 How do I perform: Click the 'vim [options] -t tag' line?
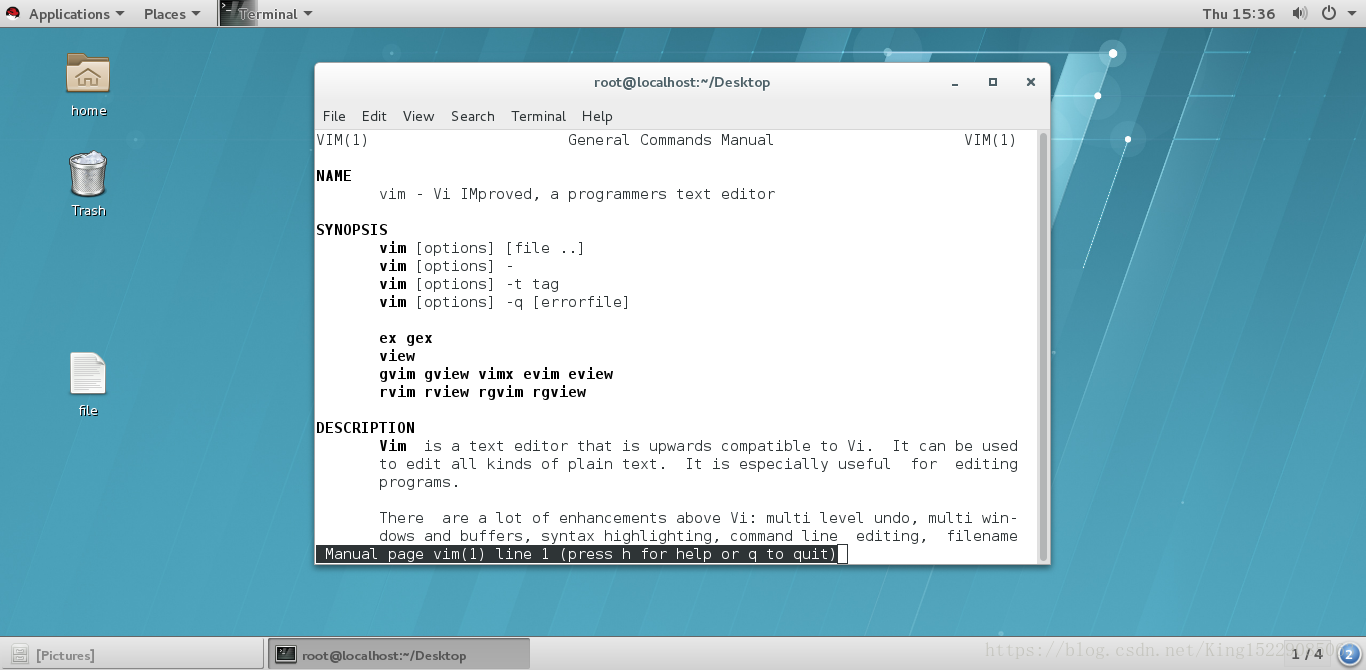click(469, 284)
